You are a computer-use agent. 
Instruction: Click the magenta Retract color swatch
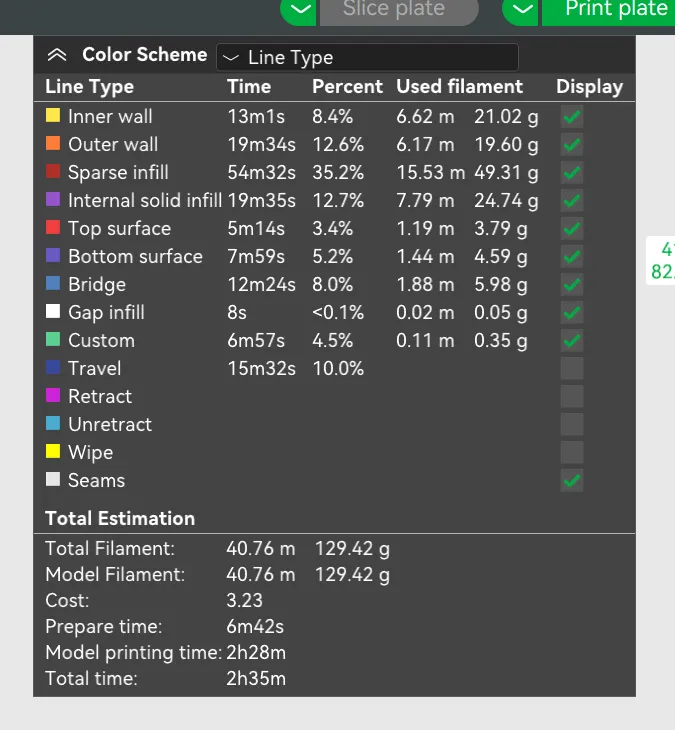(53, 395)
